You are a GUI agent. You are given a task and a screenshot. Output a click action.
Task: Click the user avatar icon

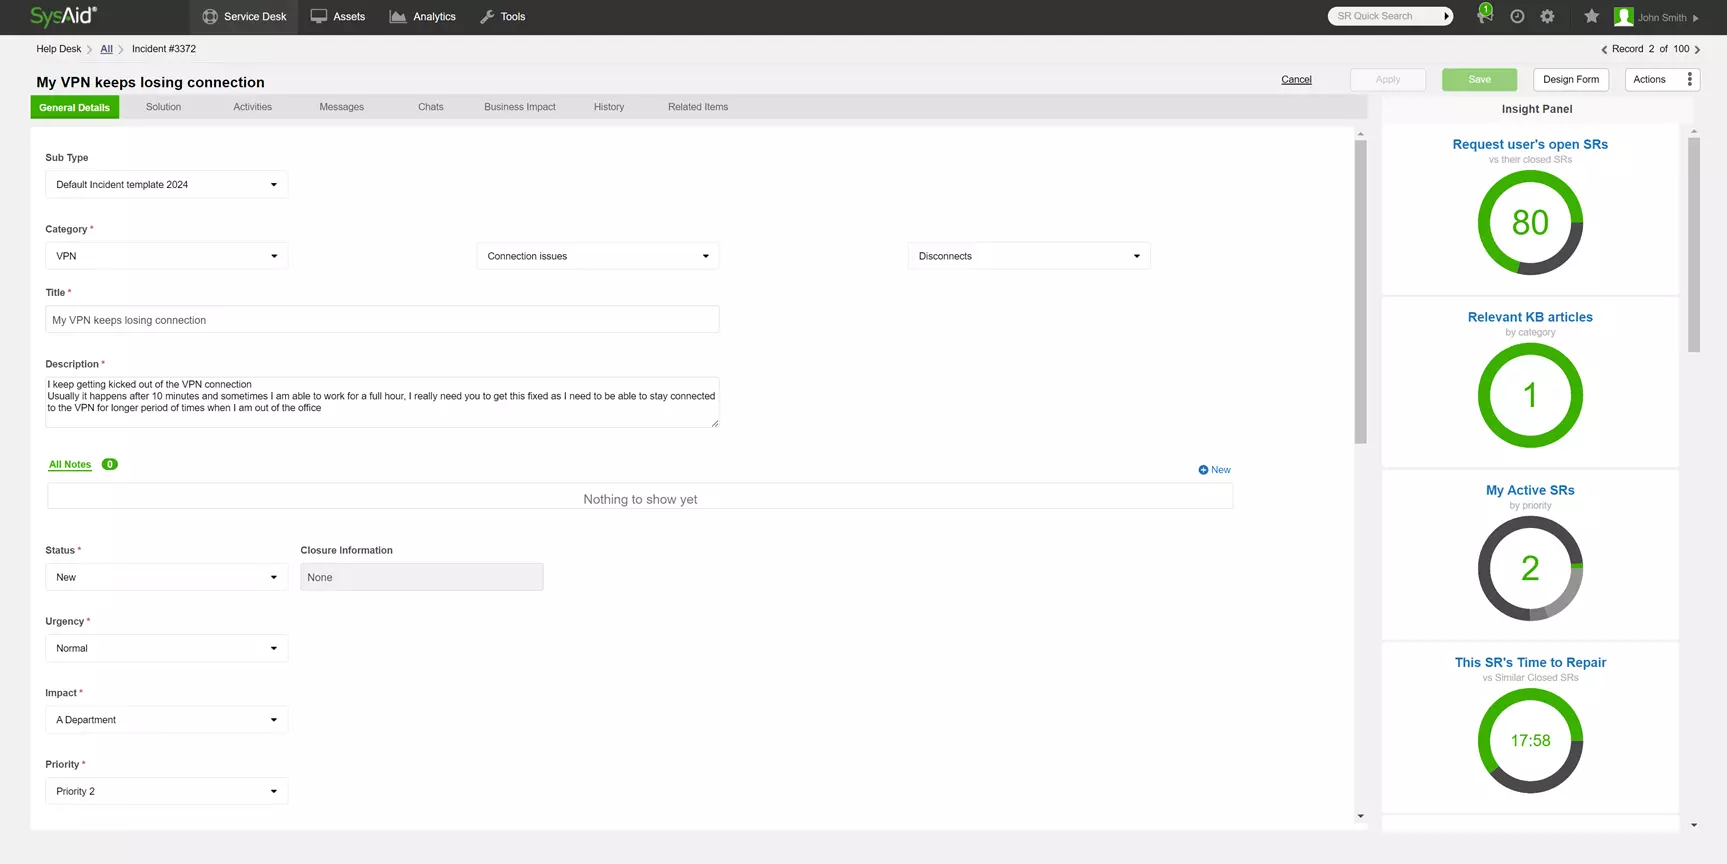click(x=1623, y=17)
